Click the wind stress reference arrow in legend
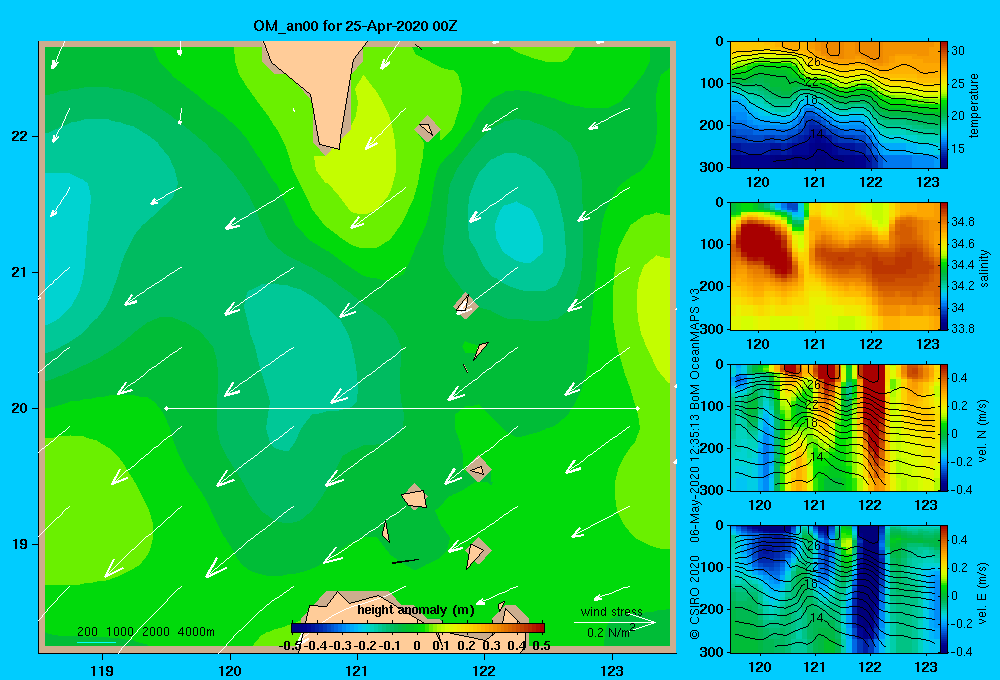The height and width of the screenshot is (680, 1000). 615,622
